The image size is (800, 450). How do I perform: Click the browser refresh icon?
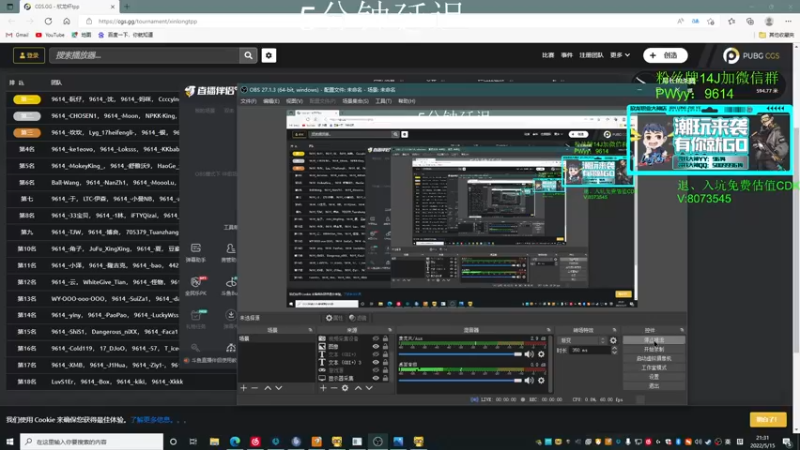(48, 21)
